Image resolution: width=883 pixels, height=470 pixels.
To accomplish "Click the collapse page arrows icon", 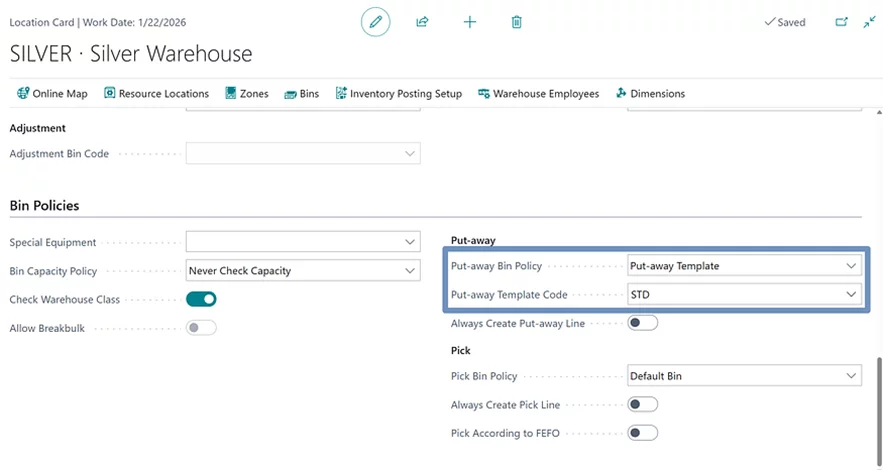I will tap(869, 22).
